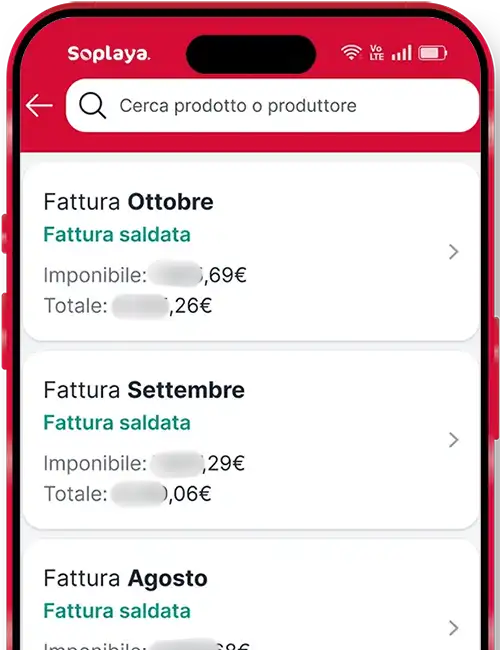Tap the Ottobre Imponibile amount line
Screen dimensions: 500x650
tap(145, 275)
